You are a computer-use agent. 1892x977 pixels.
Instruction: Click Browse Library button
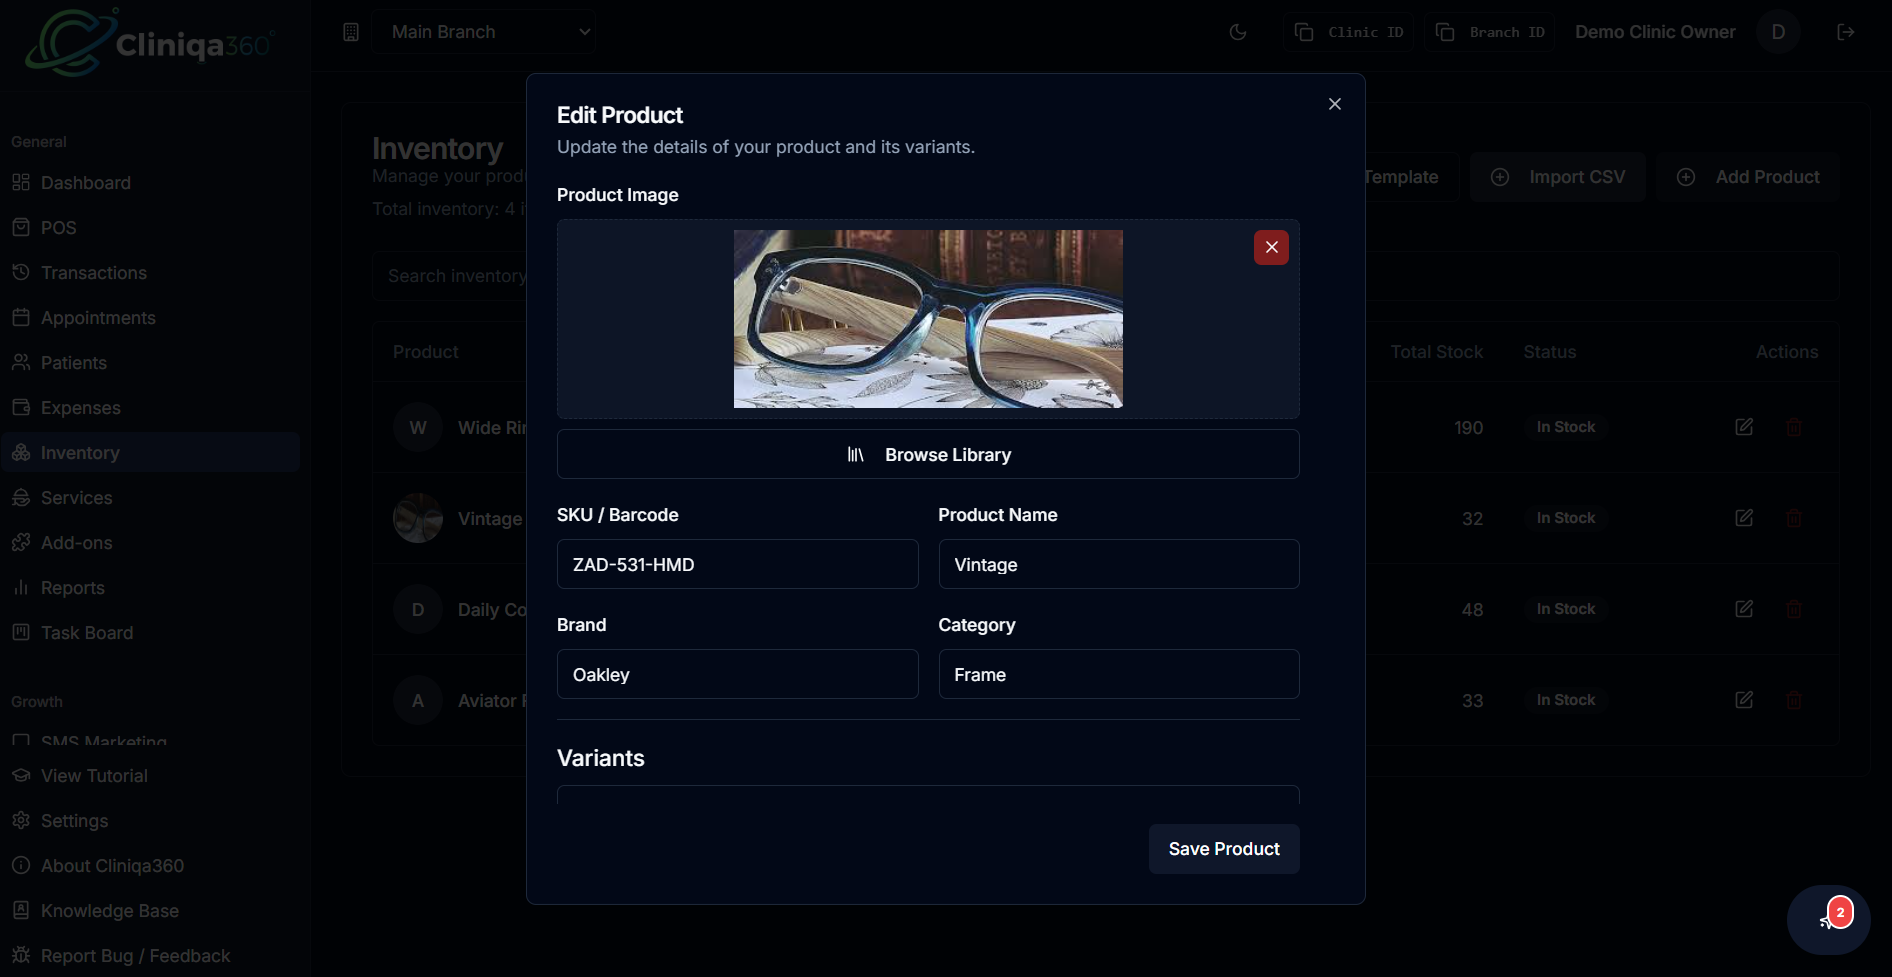click(928, 455)
